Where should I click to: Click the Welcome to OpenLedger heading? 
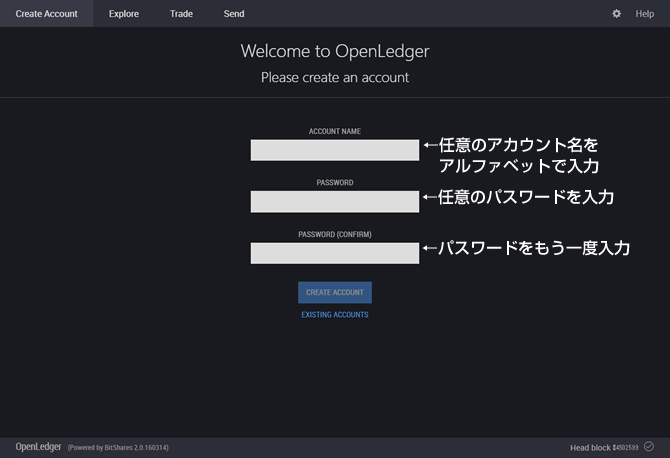(x=334, y=51)
